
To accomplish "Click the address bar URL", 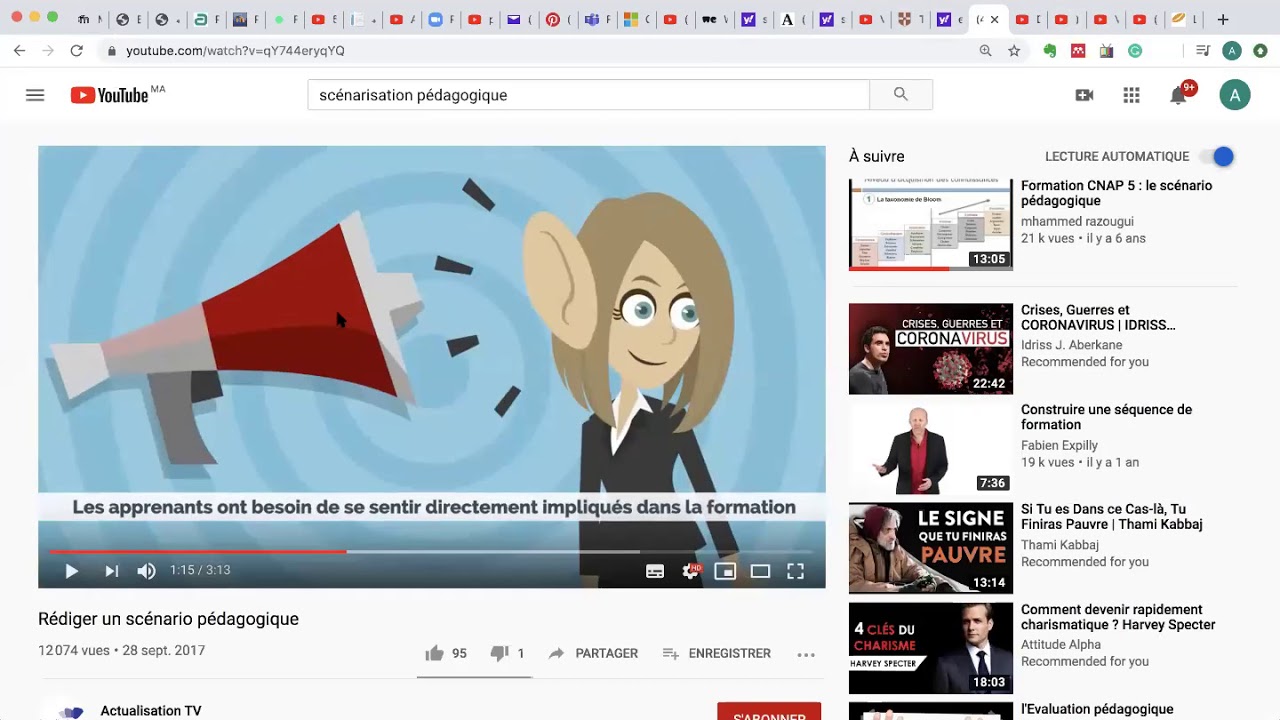I will coord(235,50).
